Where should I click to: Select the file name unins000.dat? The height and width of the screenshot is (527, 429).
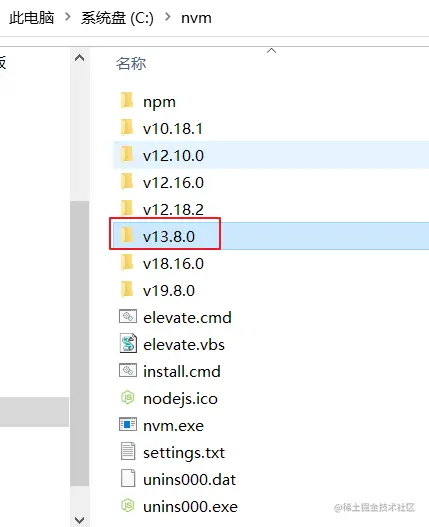click(x=189, y=480)
